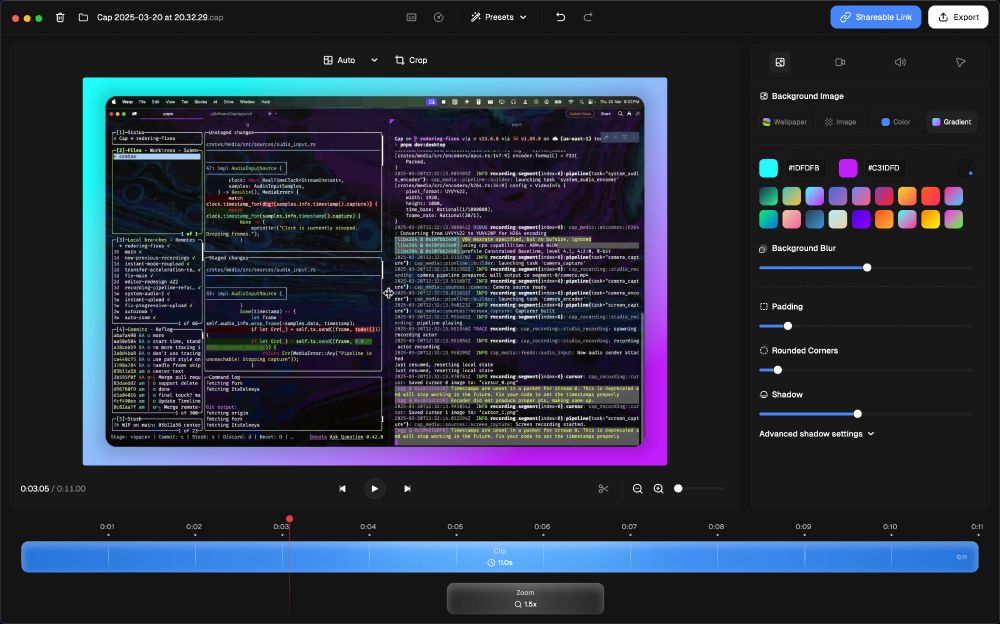Redo the last undone edit

[x=588, y=17]
